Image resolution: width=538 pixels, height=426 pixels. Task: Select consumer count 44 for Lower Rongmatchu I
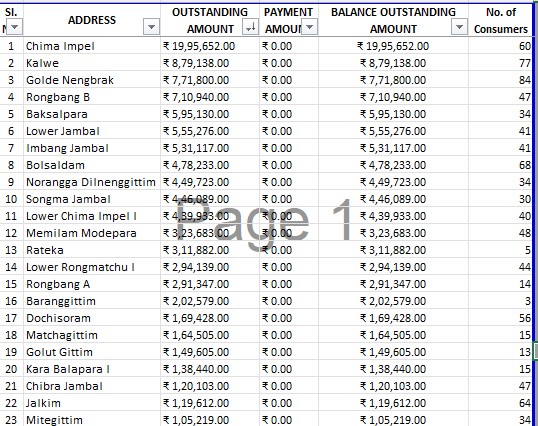click(x=501, y=267)
